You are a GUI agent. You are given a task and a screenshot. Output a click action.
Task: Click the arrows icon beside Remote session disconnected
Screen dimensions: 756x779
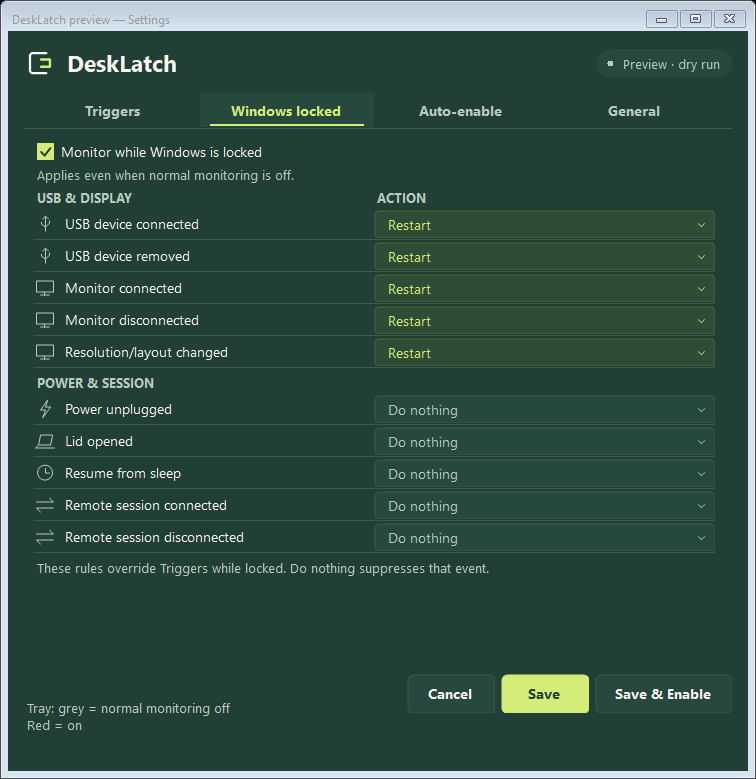pos(45,537)
